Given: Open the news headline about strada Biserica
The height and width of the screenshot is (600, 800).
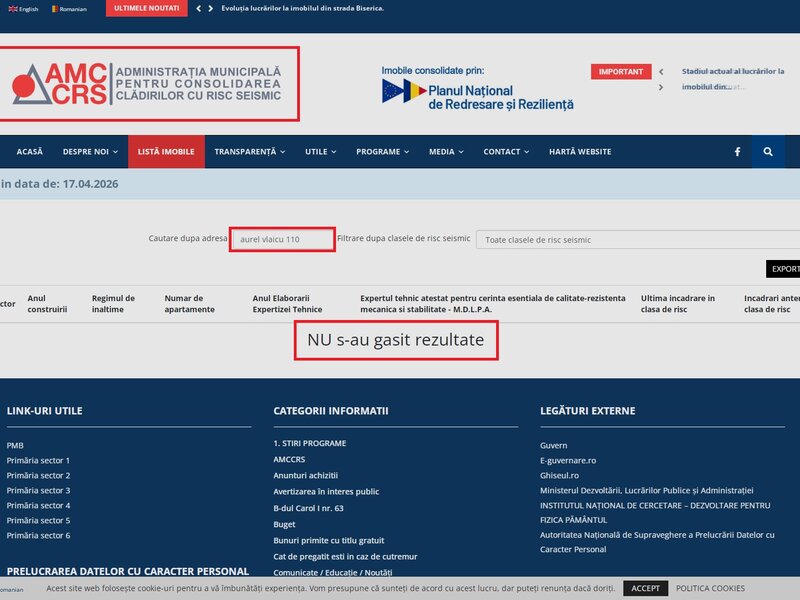Looking at the screenshot, I should point(303,8).
